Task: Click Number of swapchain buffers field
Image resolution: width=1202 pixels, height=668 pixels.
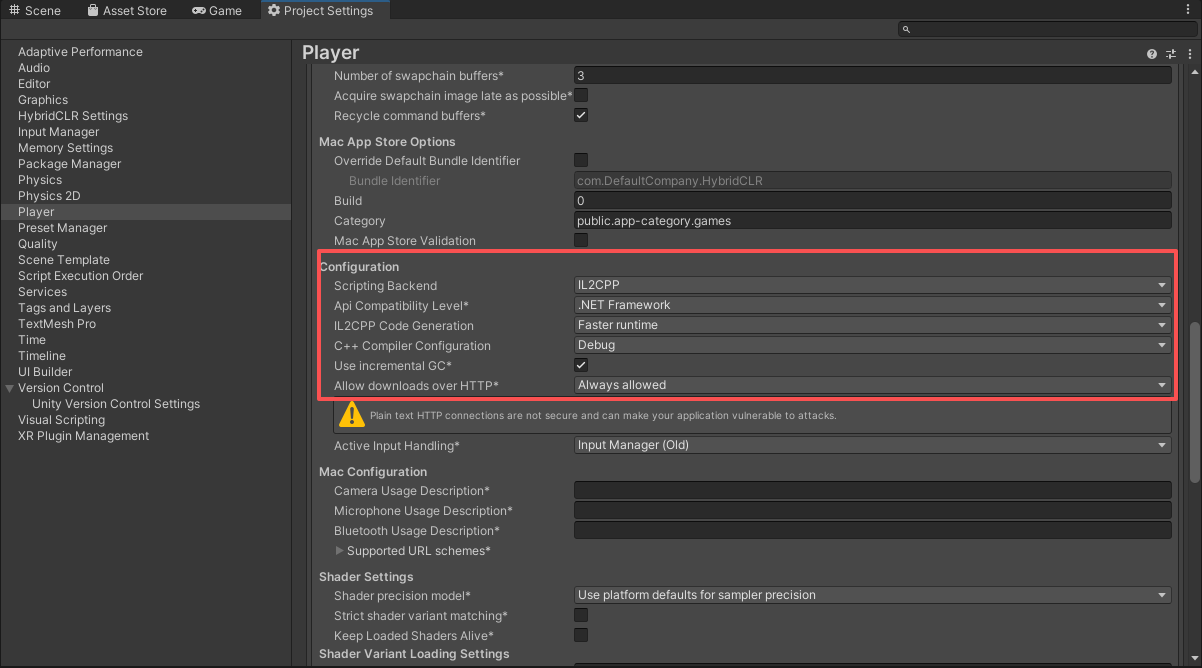Action: coord(872,75)
